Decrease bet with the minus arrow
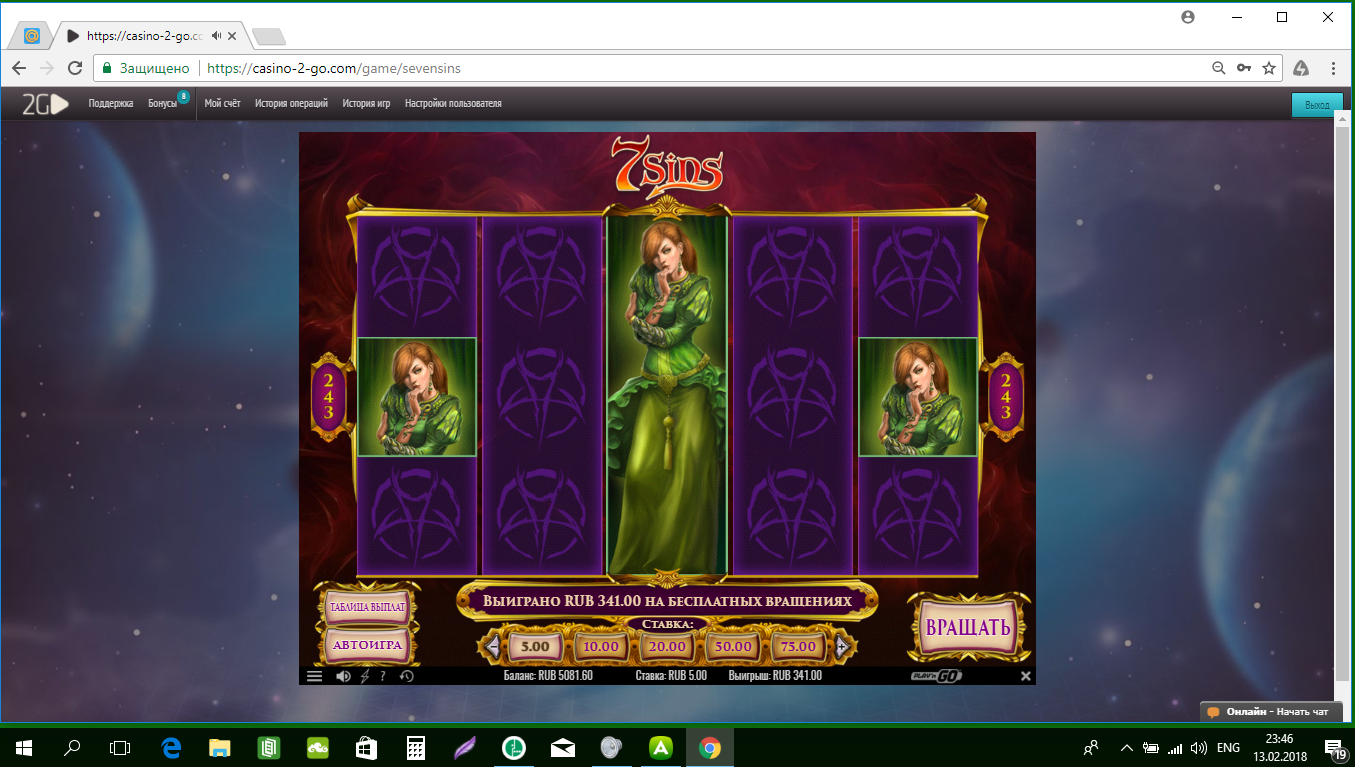The height and width of the screenshot is (767, 1355). [492, 646]
